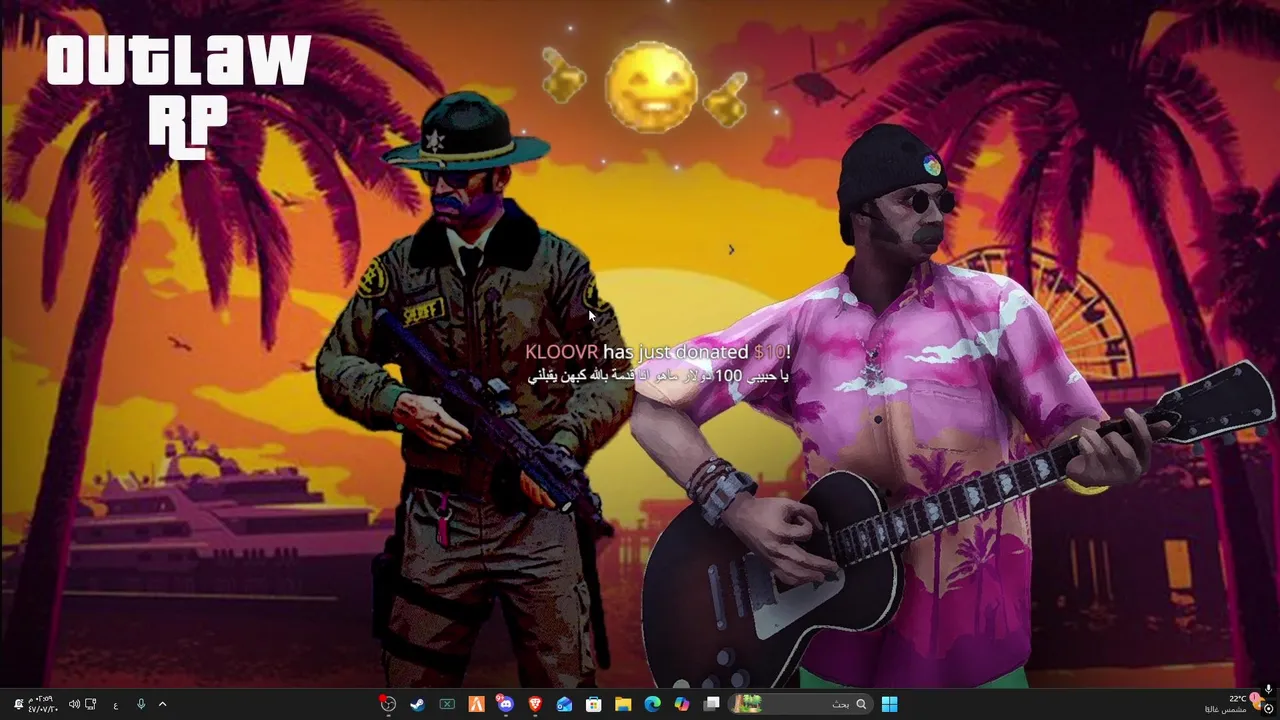Open Copilot from the taskbar
Screen dimensions: 1280x720
(x=681, y=704)
